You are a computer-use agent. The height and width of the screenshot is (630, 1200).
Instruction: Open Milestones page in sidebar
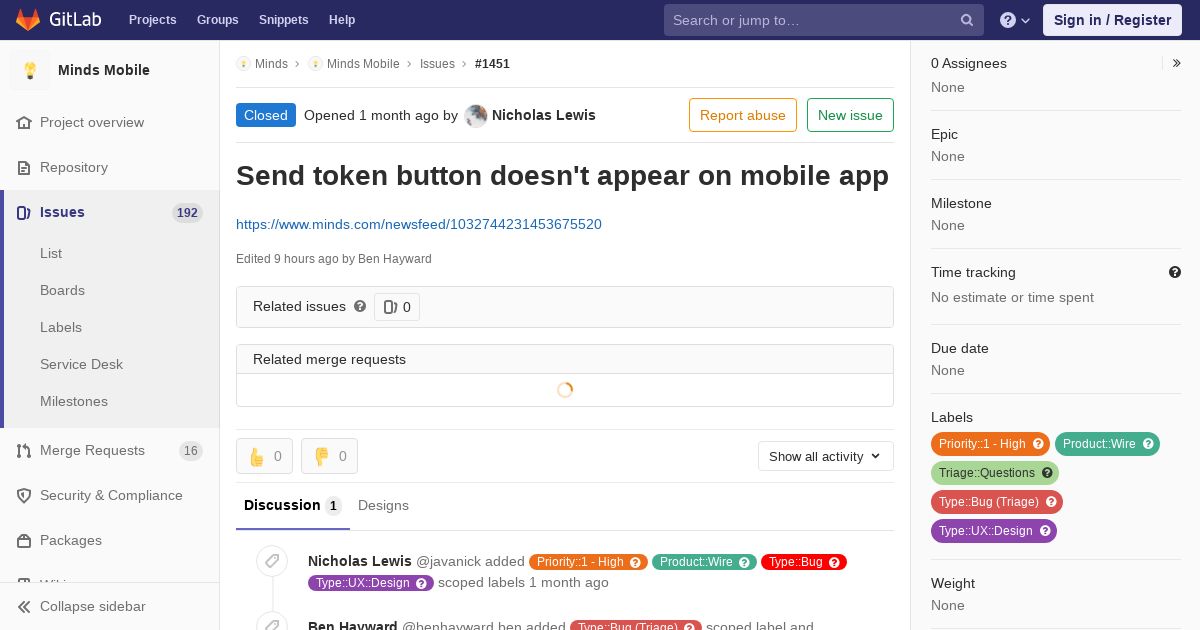(x=74, y=401)
